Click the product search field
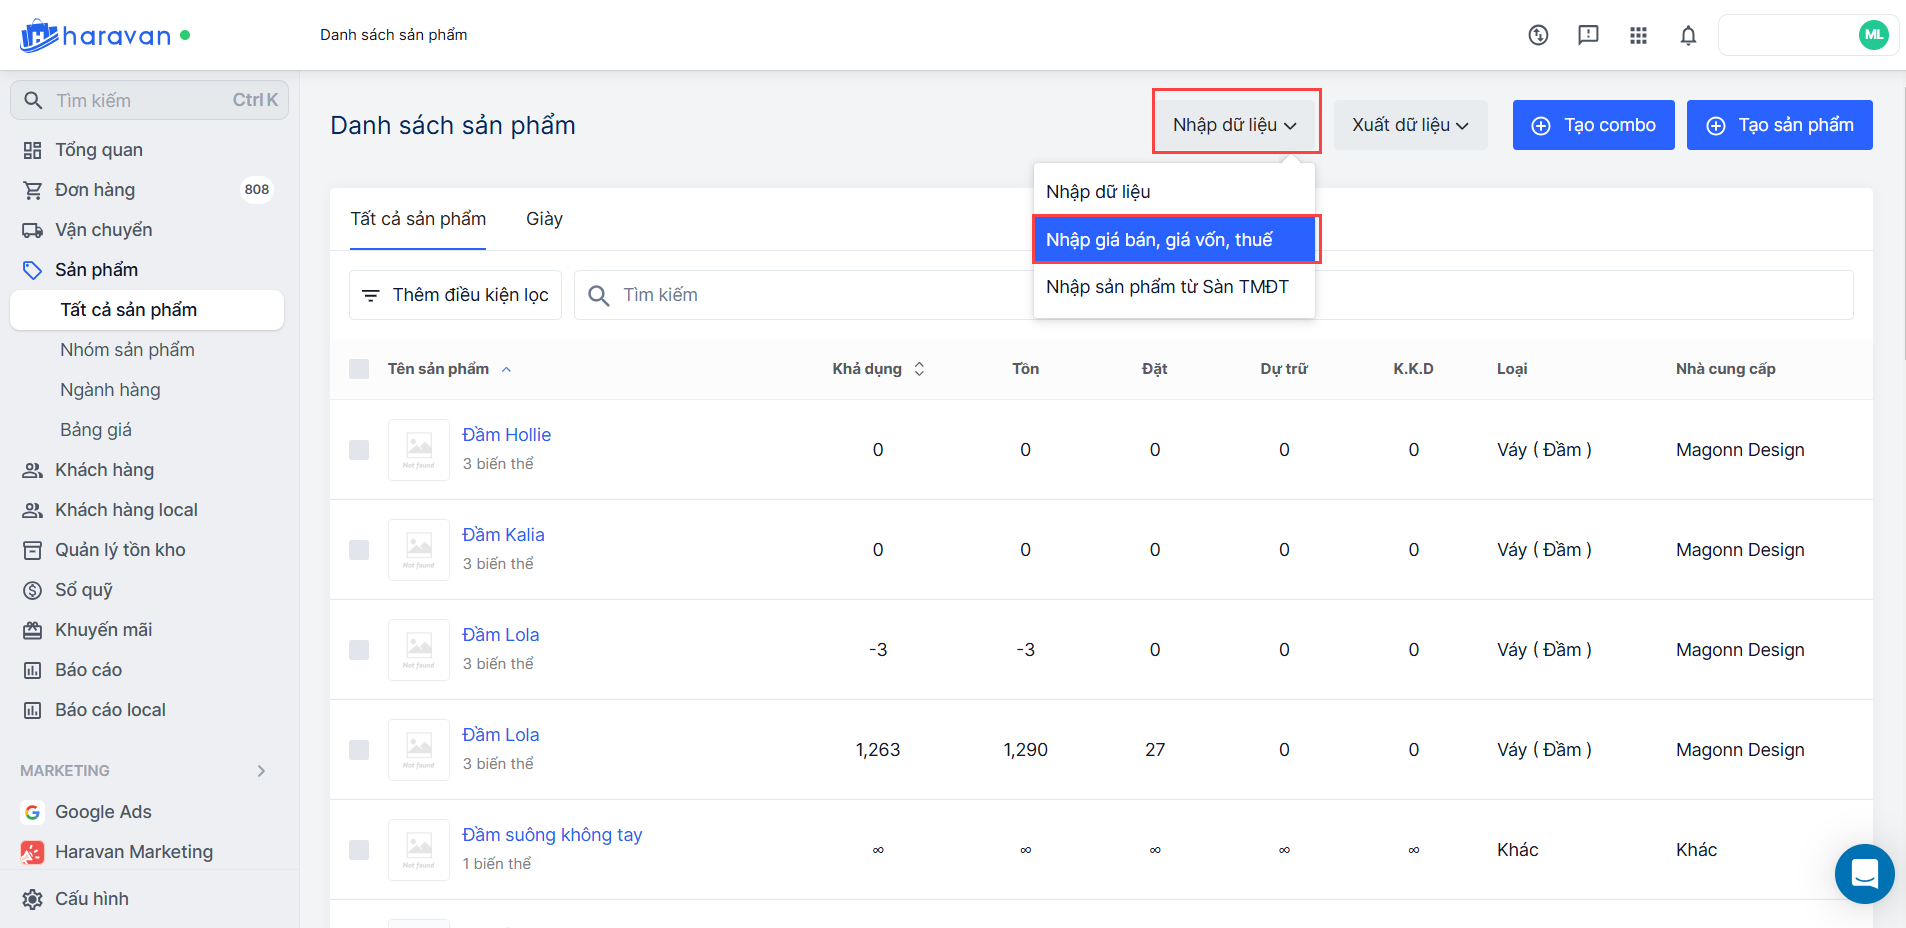1906x928 pixels. [800, 295]
